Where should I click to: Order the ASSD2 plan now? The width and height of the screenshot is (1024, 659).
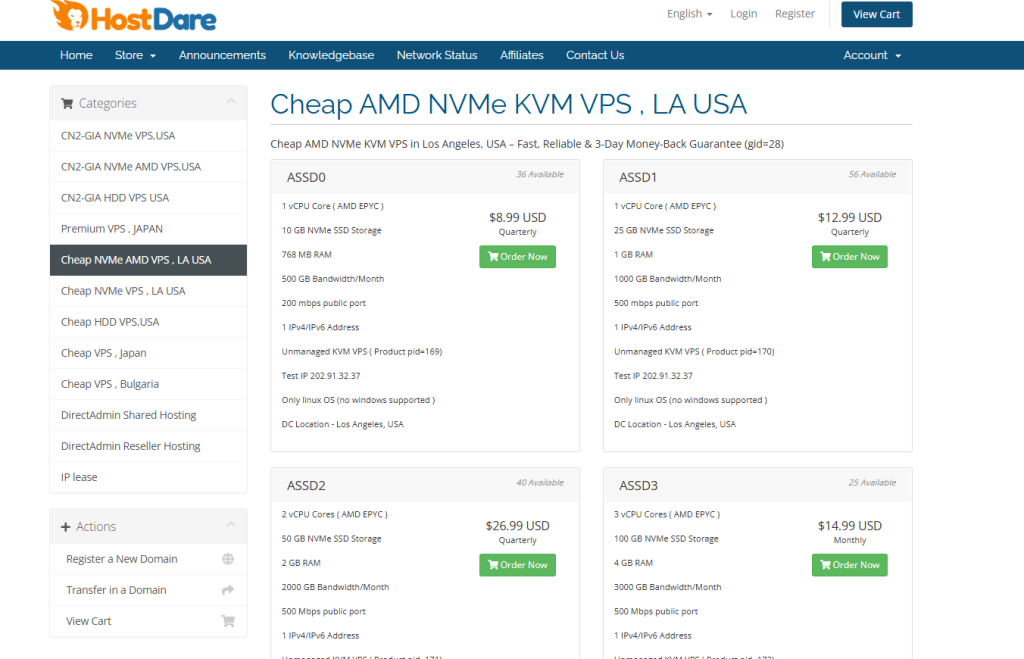tap(517, 565)
